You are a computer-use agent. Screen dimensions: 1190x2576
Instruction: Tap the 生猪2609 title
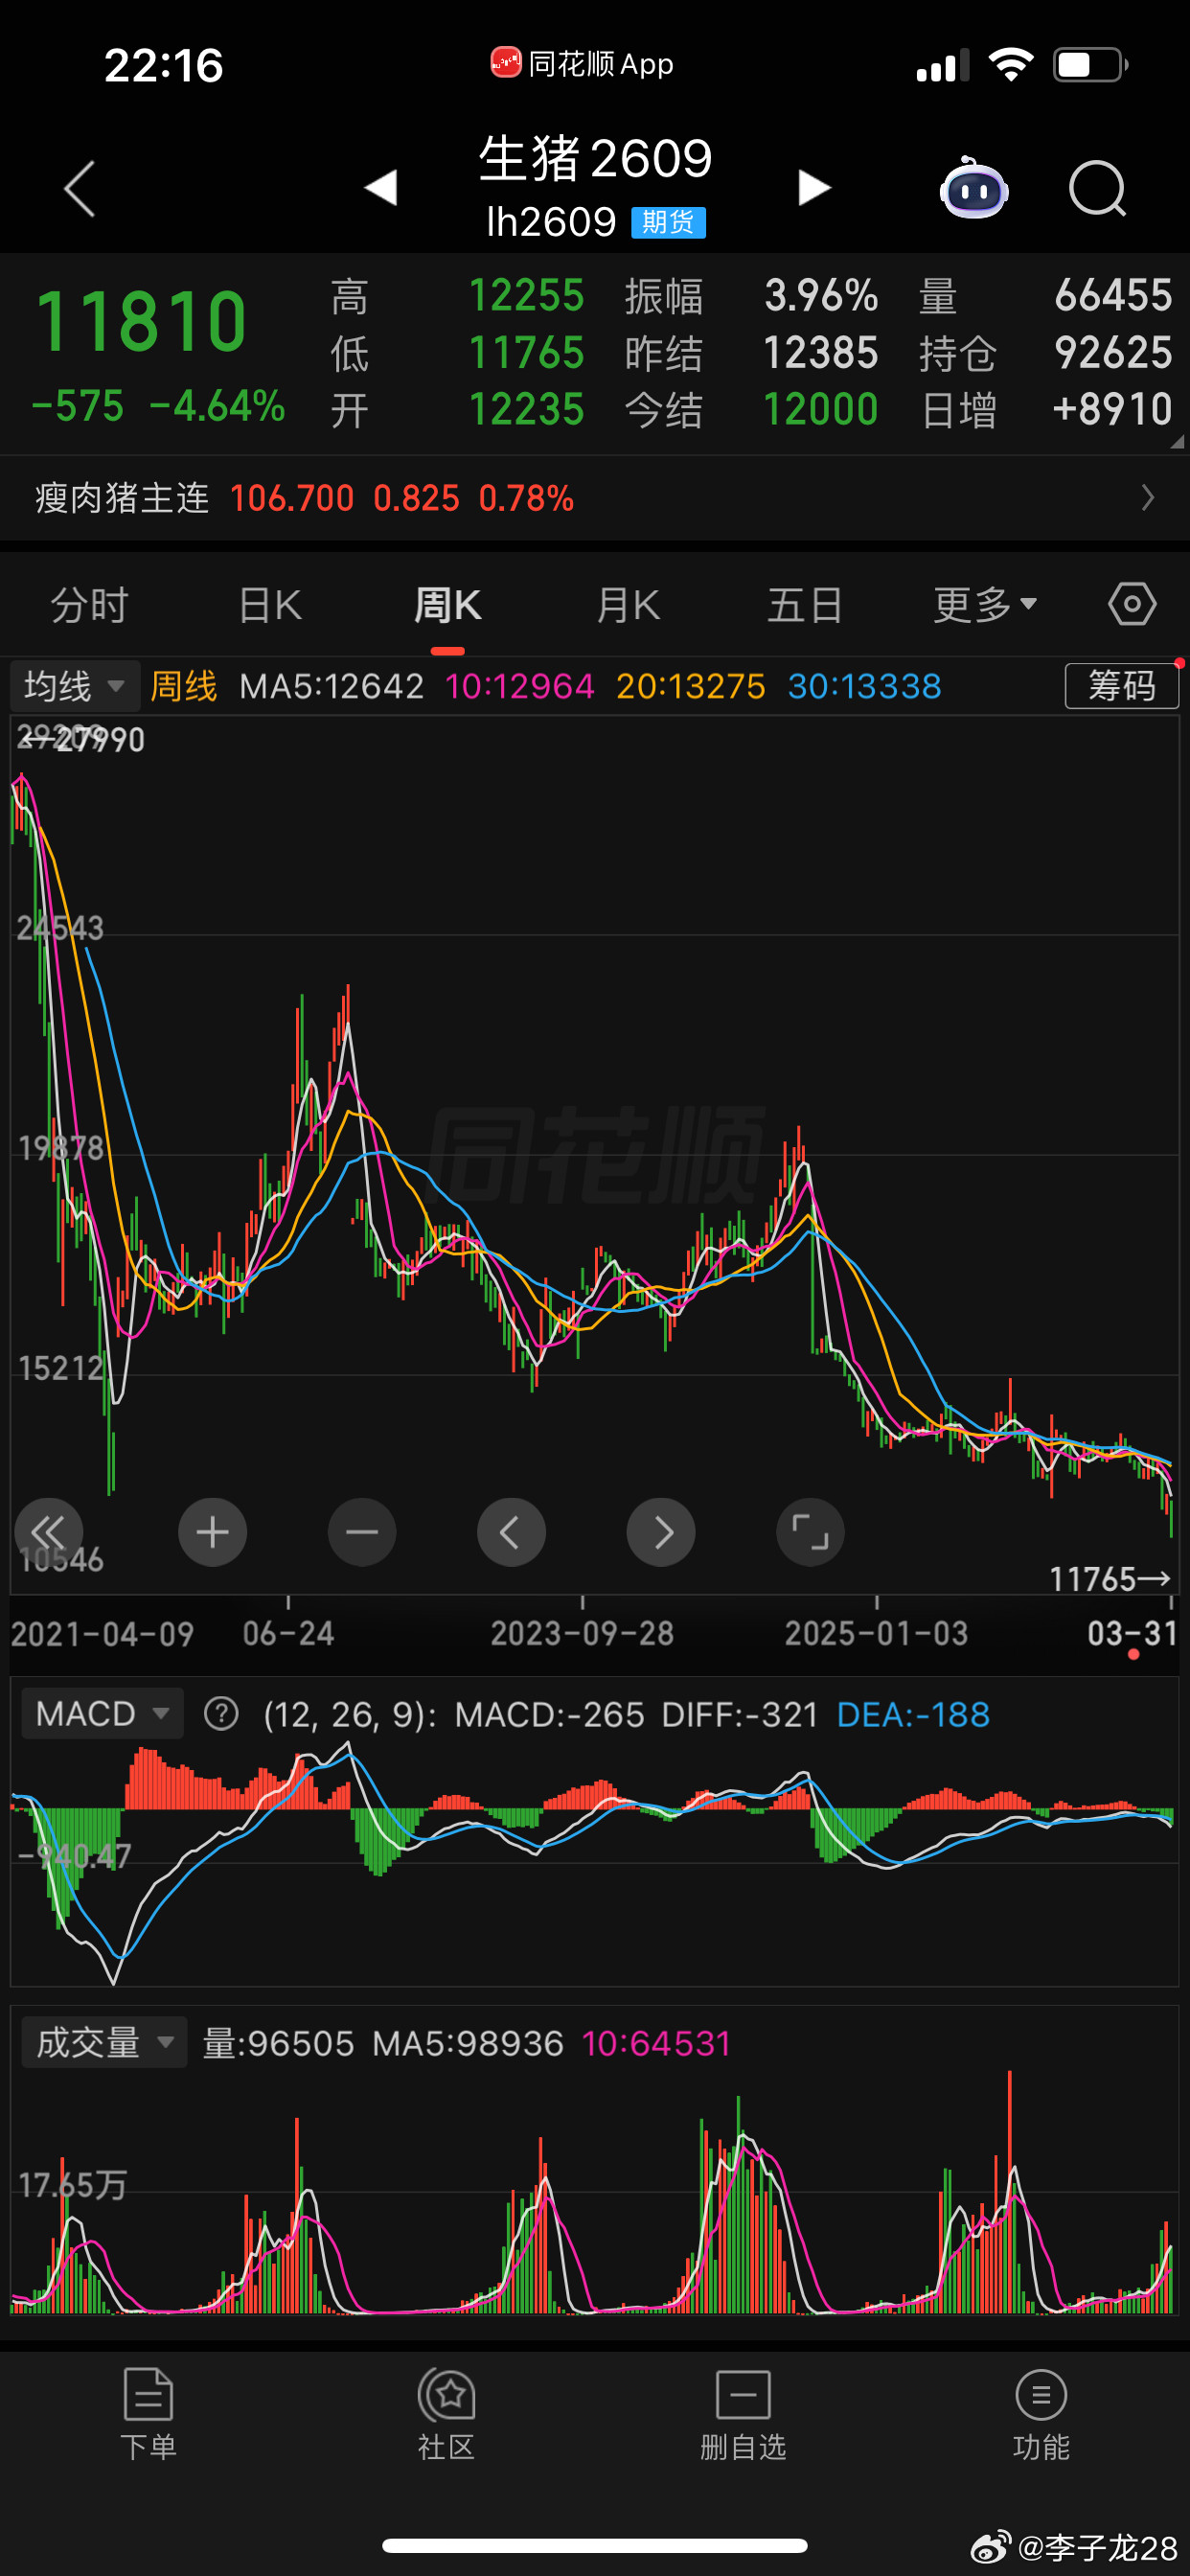(595, 158)
